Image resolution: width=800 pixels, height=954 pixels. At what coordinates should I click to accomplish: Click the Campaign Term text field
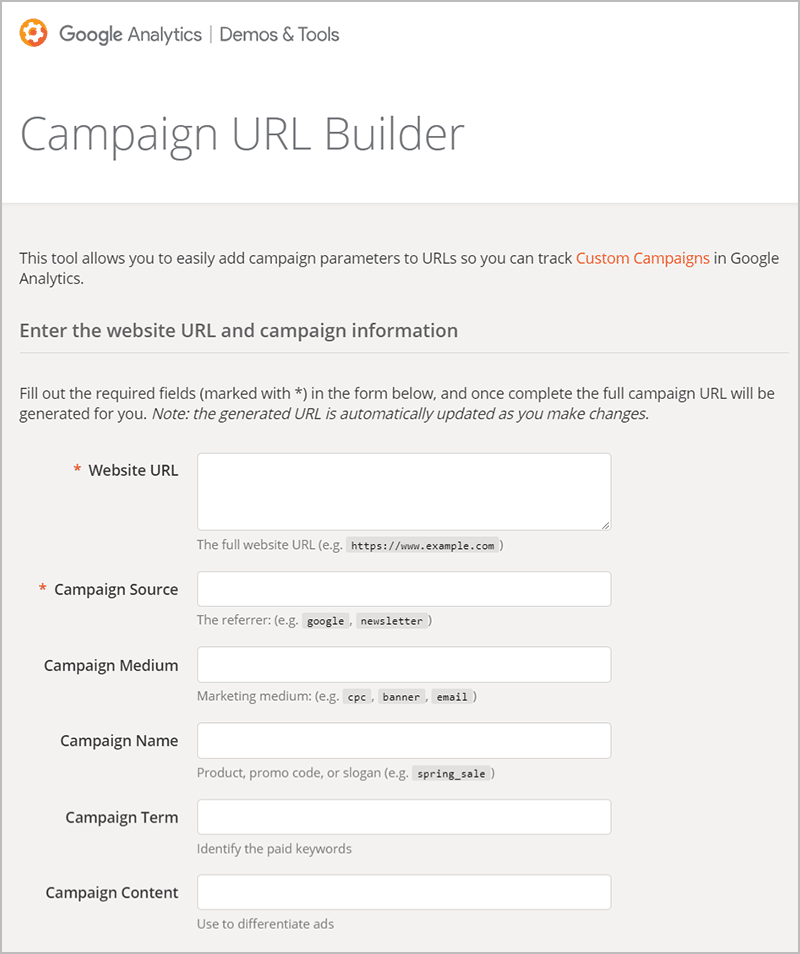(x=403, y=817)
